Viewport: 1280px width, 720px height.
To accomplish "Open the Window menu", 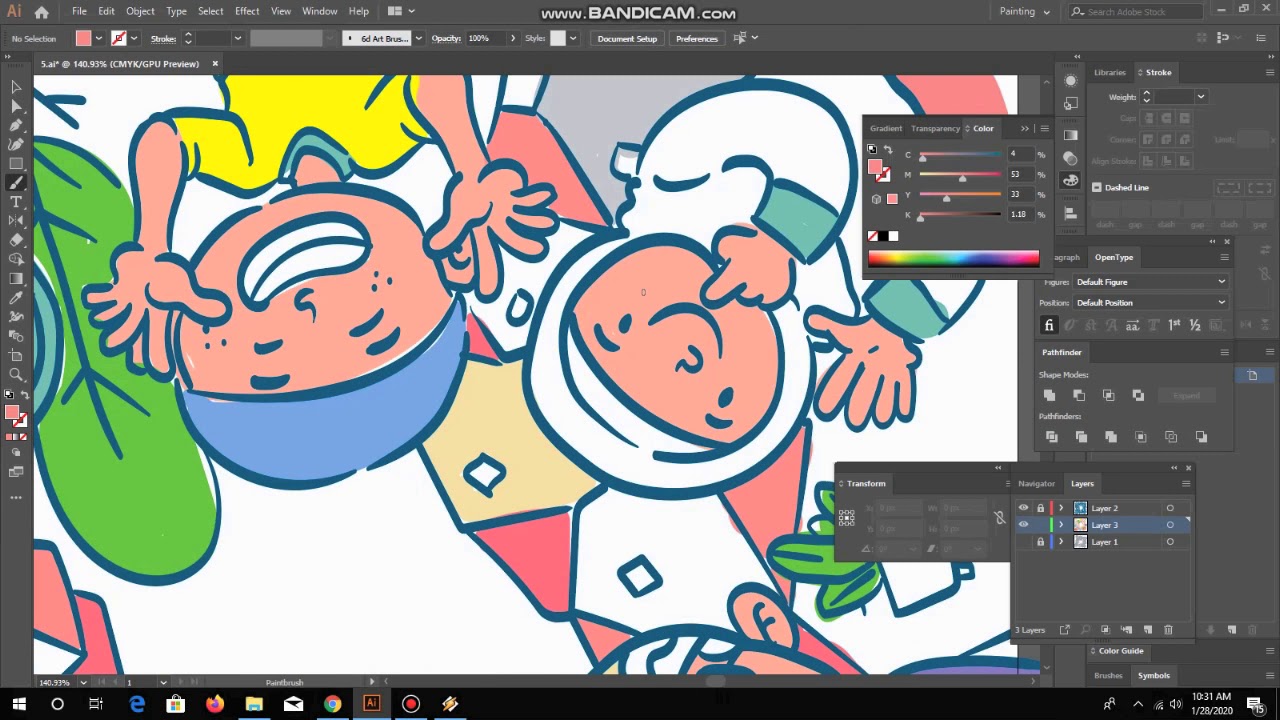I will tap(319, 11).
